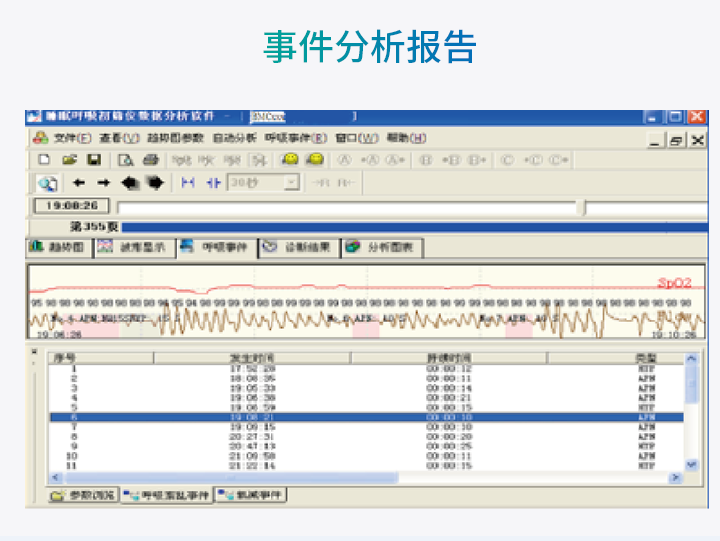720x541 pixels.
Task: Select the 呼吸紊乱事件 bottom tab
Action: (x=167, y=495)
